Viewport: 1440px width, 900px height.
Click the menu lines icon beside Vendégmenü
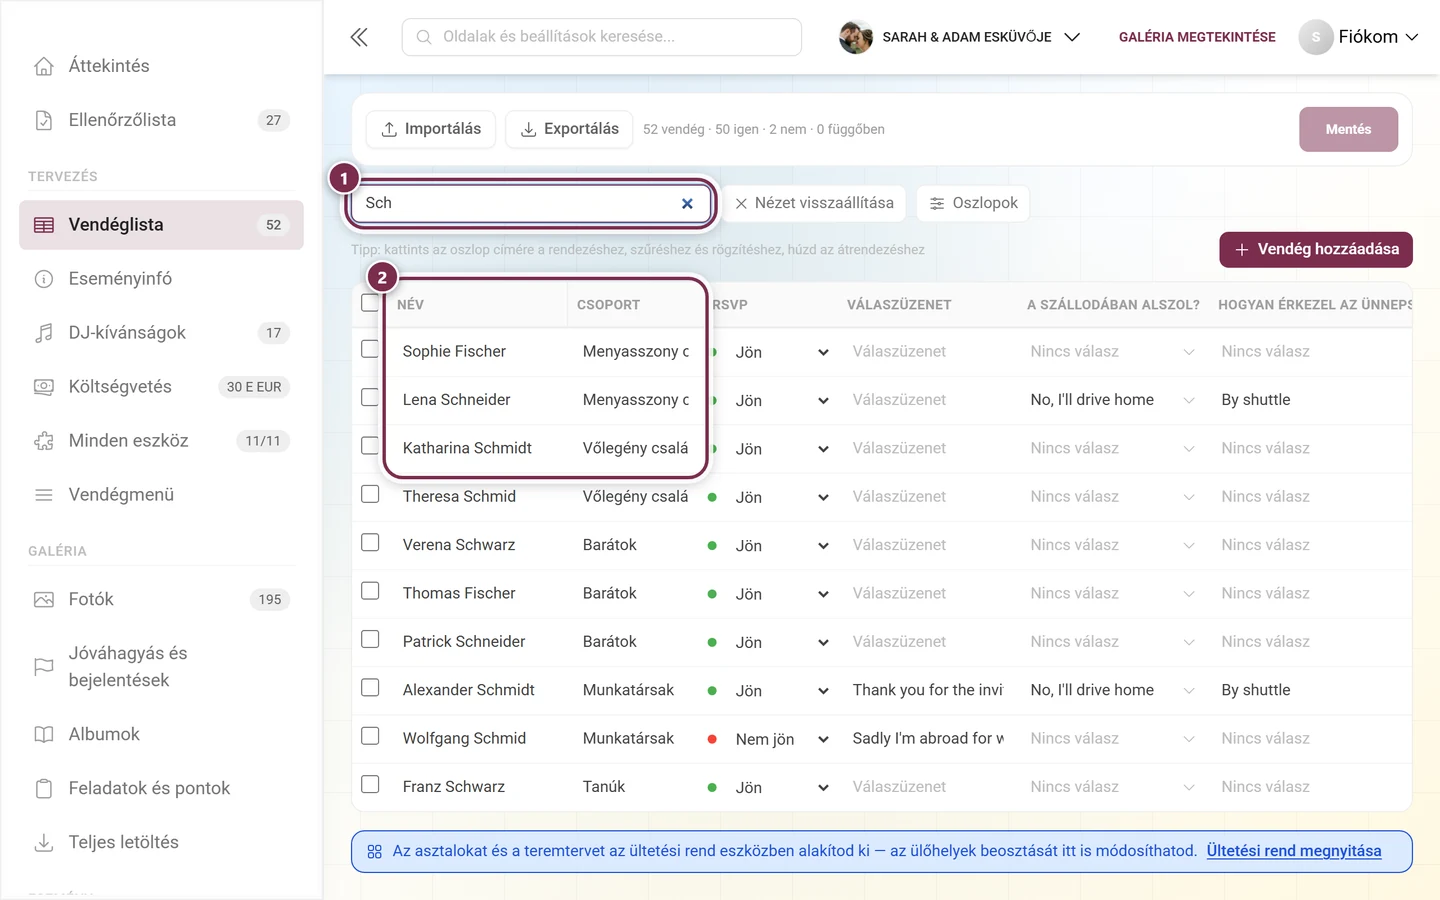point(44,495)
